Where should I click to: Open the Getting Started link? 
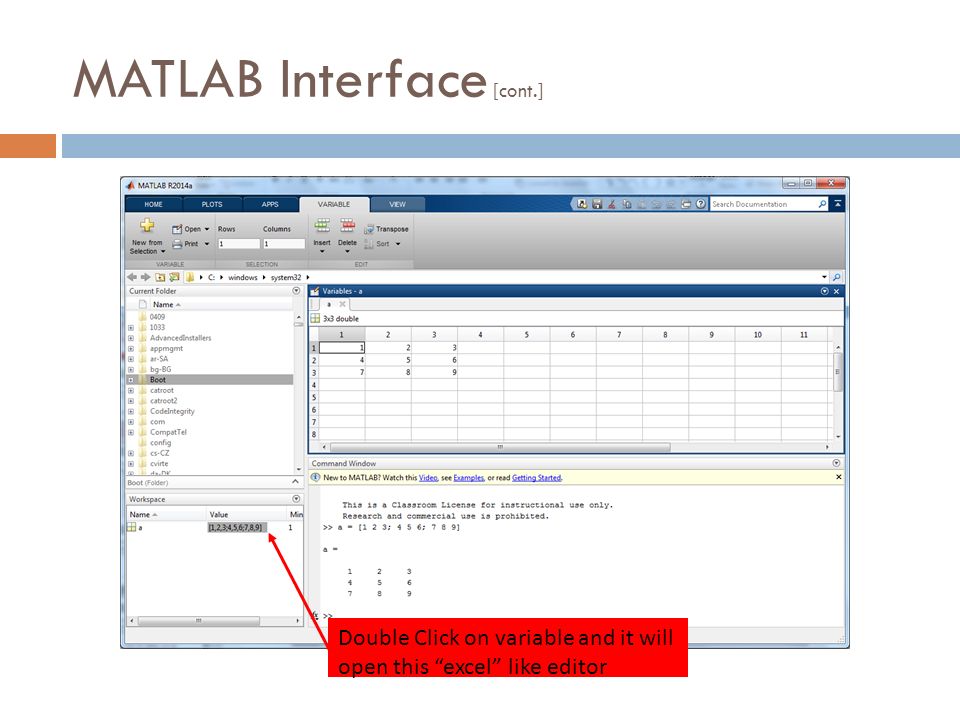point(536,478)
